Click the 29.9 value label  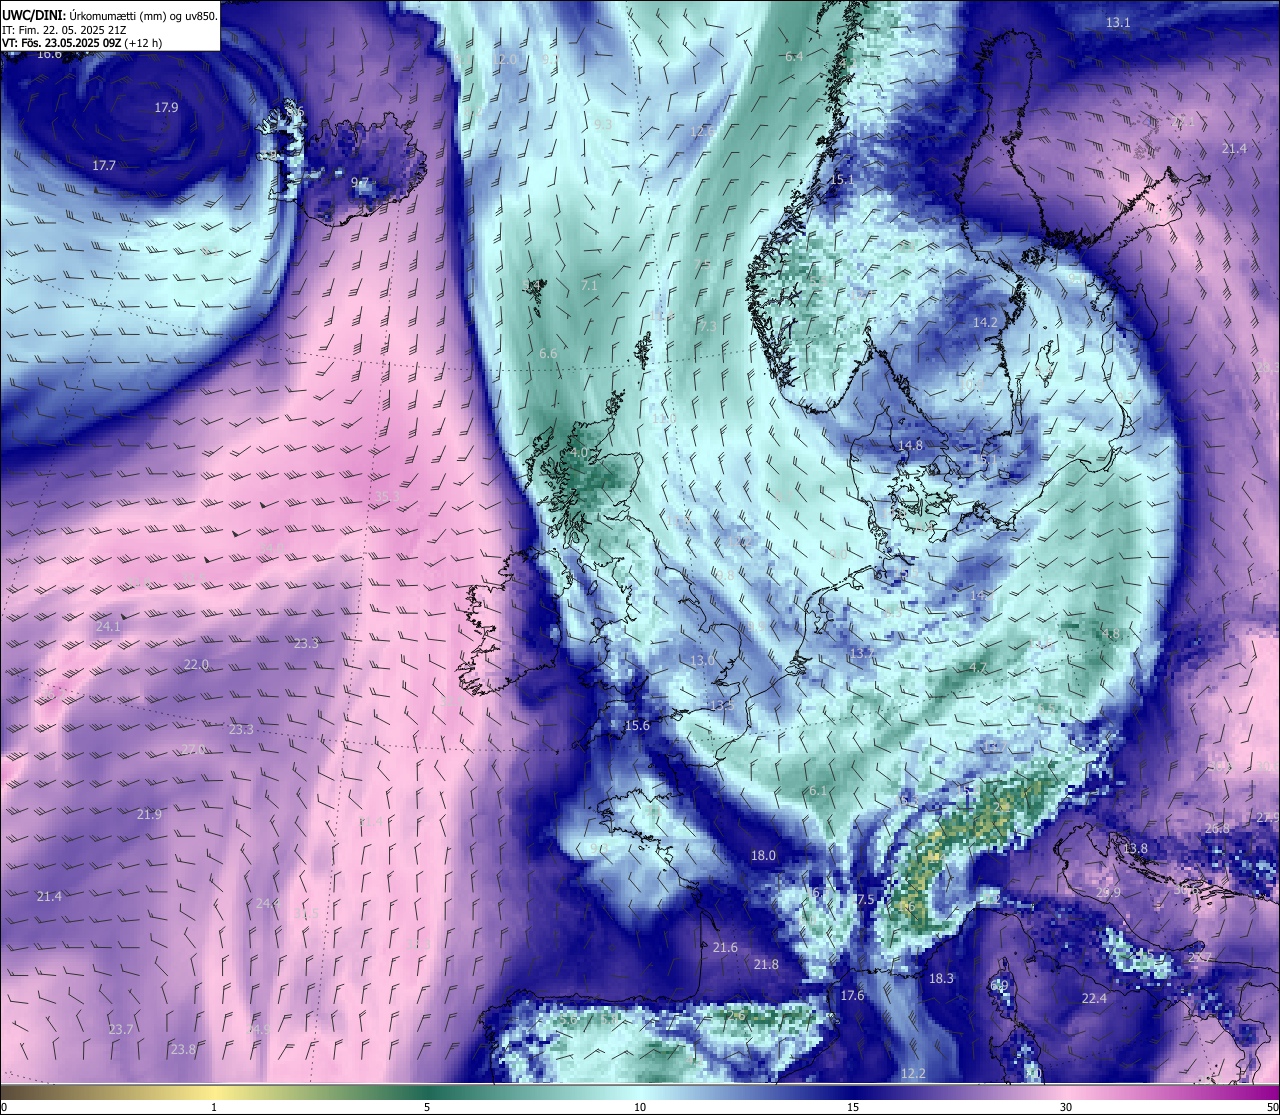click(x=1108, y=893)
